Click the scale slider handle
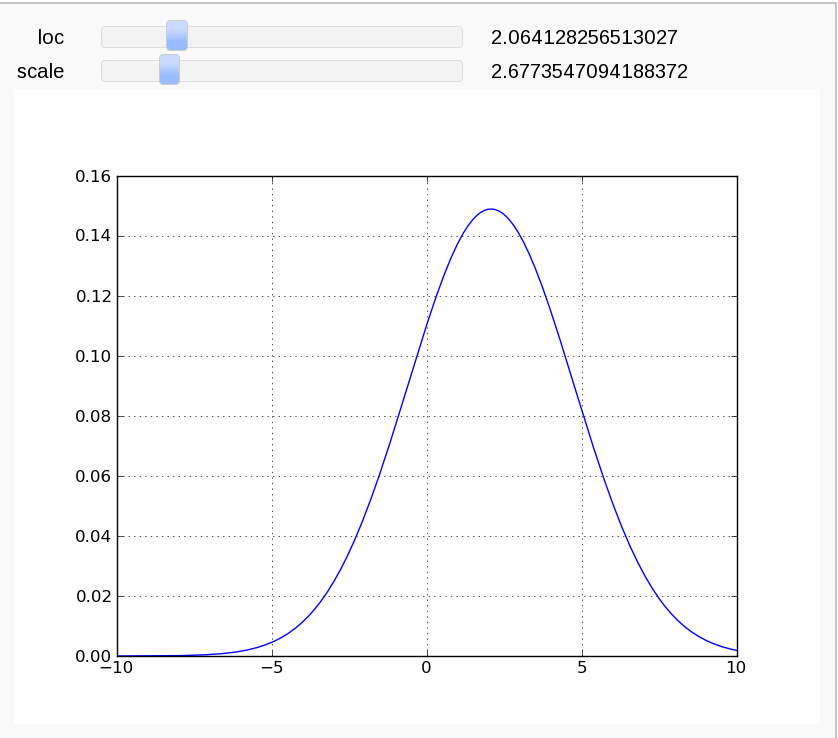The height and width of the screenshot is (738, 838). click(x=169, y=70)
